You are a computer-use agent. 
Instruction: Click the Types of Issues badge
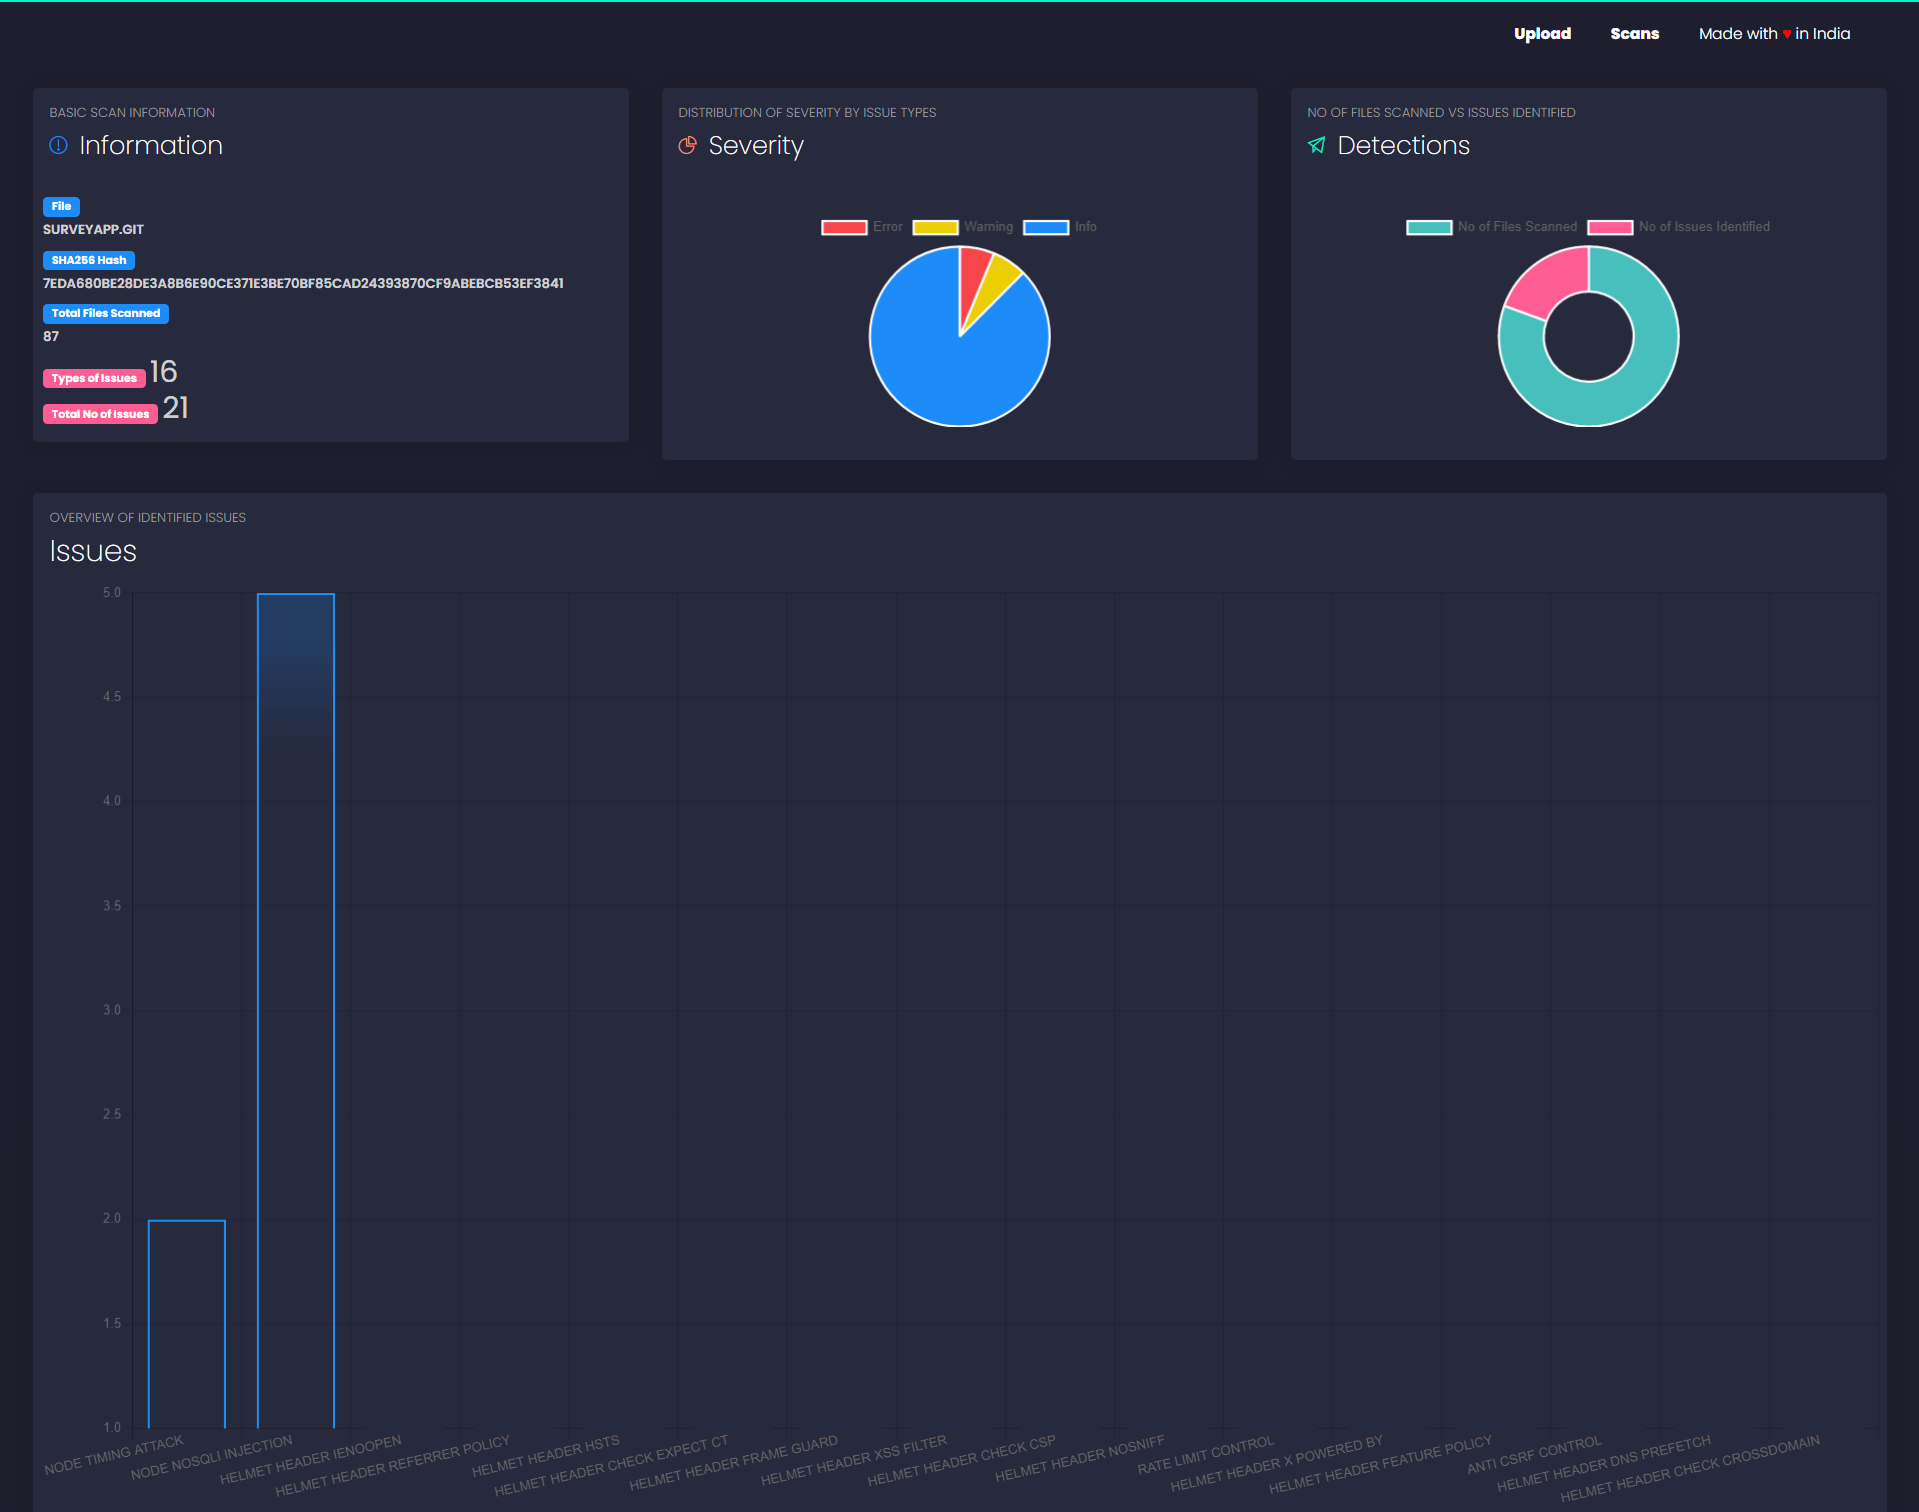94,378
